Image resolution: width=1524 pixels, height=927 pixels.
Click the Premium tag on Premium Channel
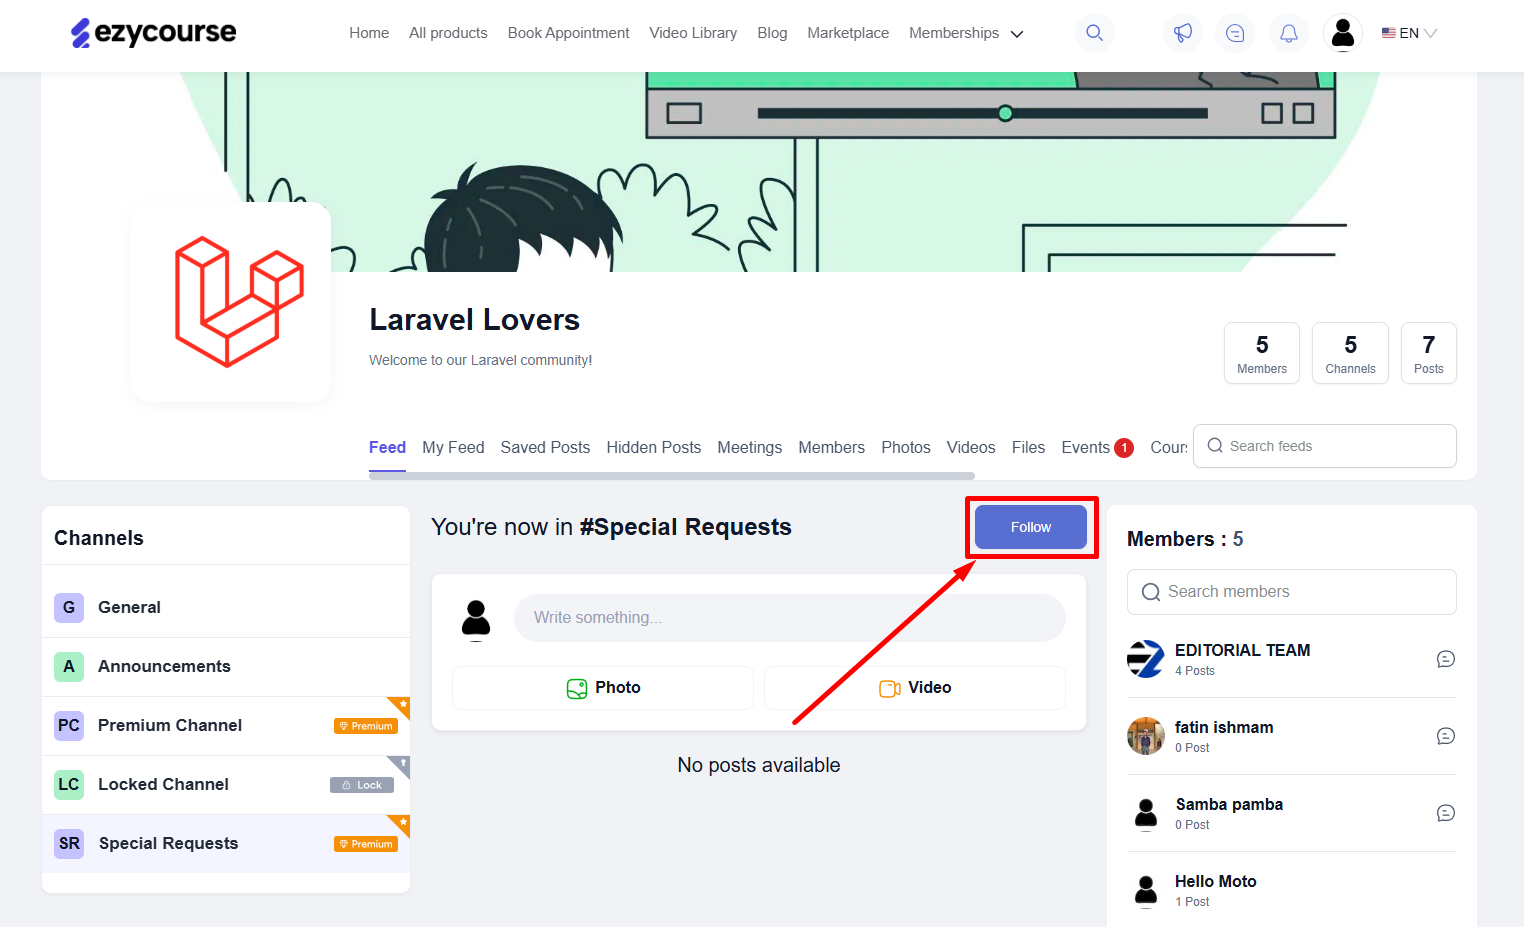point(366,726)
